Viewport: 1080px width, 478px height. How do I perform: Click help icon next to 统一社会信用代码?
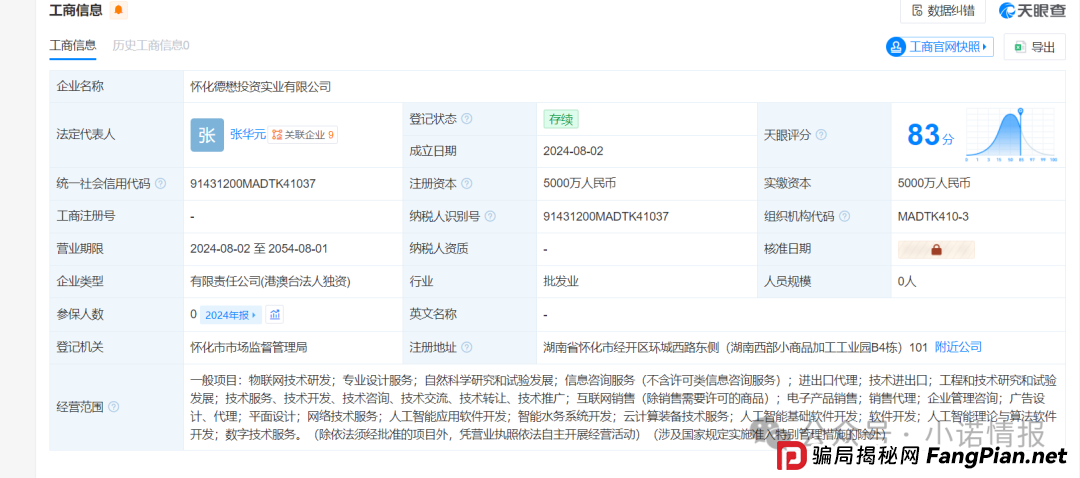point(160,184)
